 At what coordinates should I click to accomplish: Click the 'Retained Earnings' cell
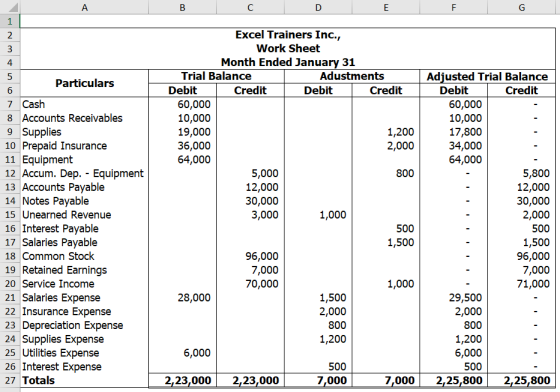point(84,270)
